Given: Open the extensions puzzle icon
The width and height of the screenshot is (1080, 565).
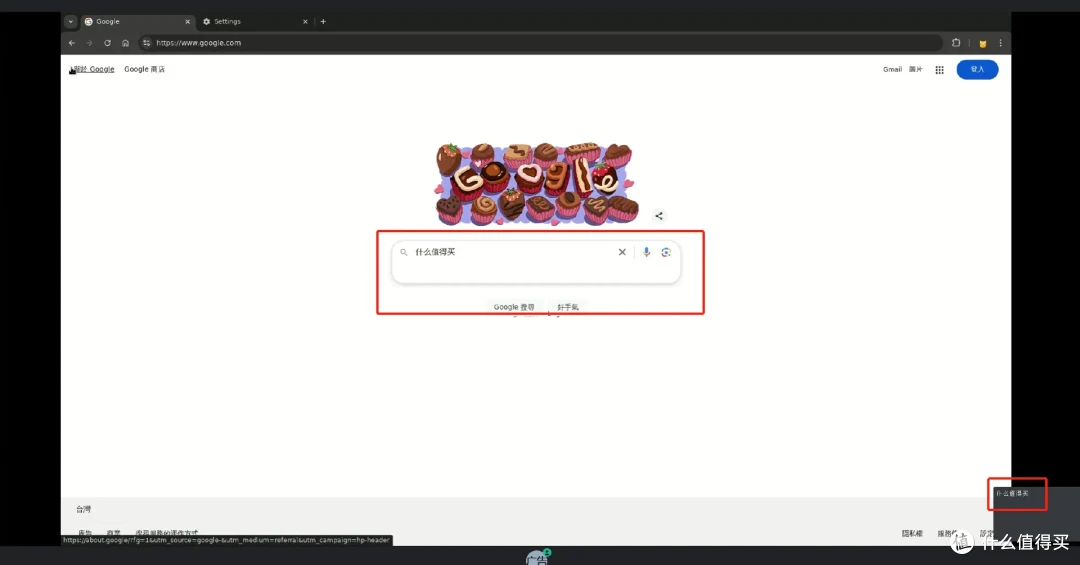Looking at the screenshot, I should click(956, 43).
